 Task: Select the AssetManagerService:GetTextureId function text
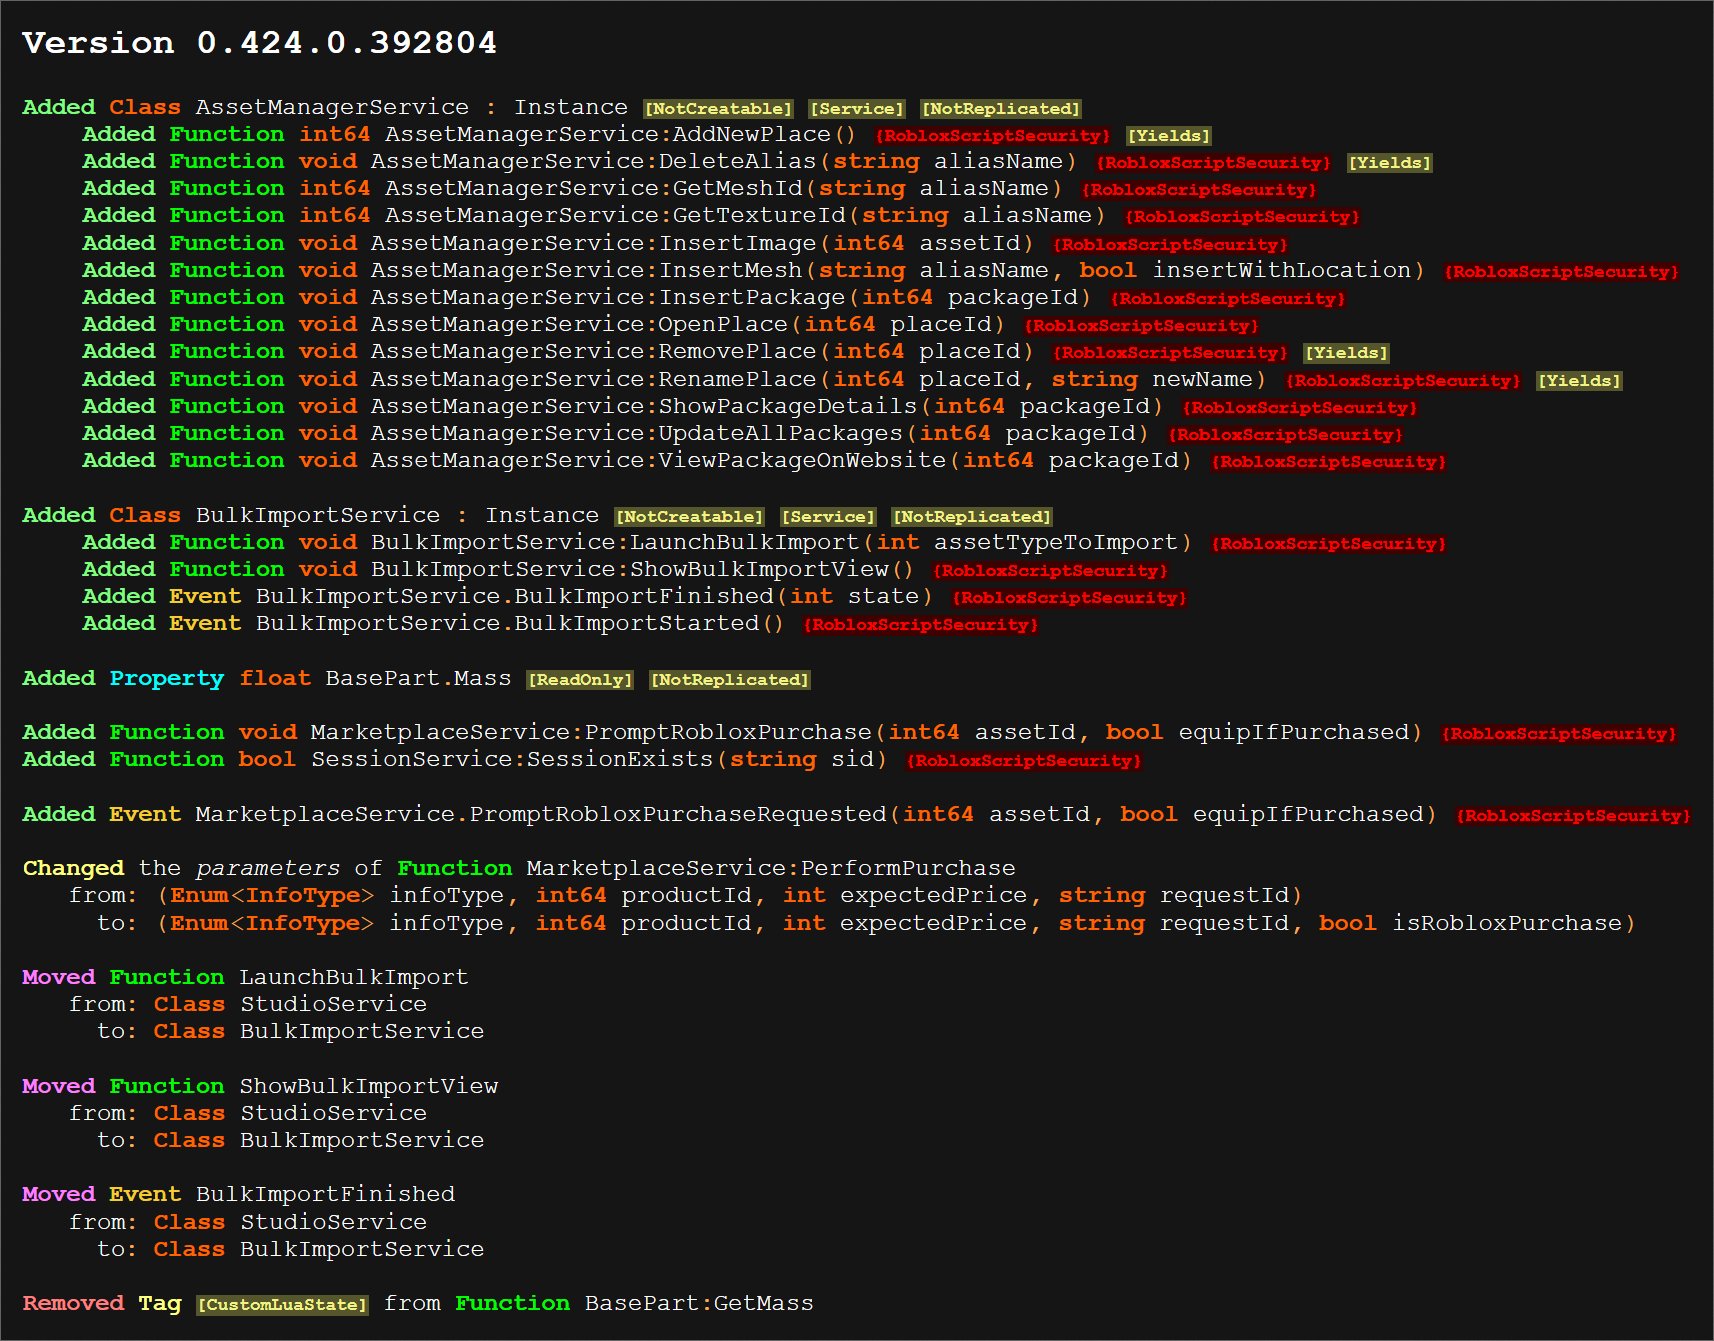[616, 215]
